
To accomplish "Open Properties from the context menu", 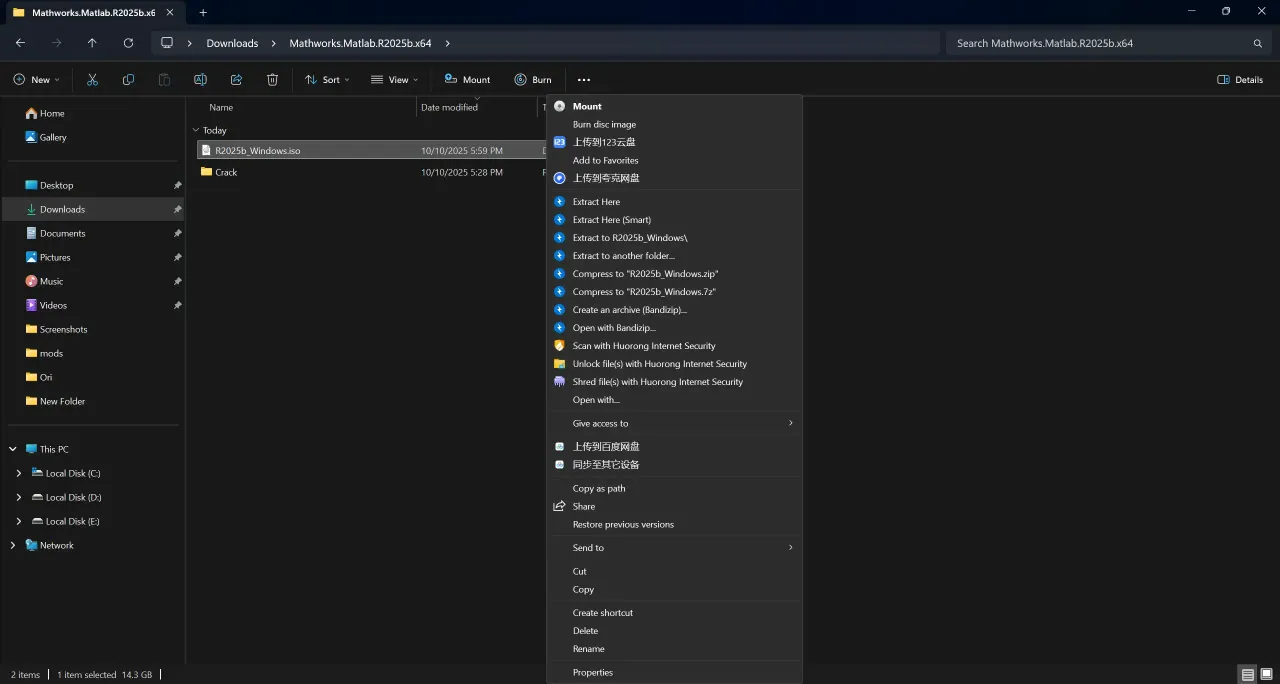I will coord(675,672).
